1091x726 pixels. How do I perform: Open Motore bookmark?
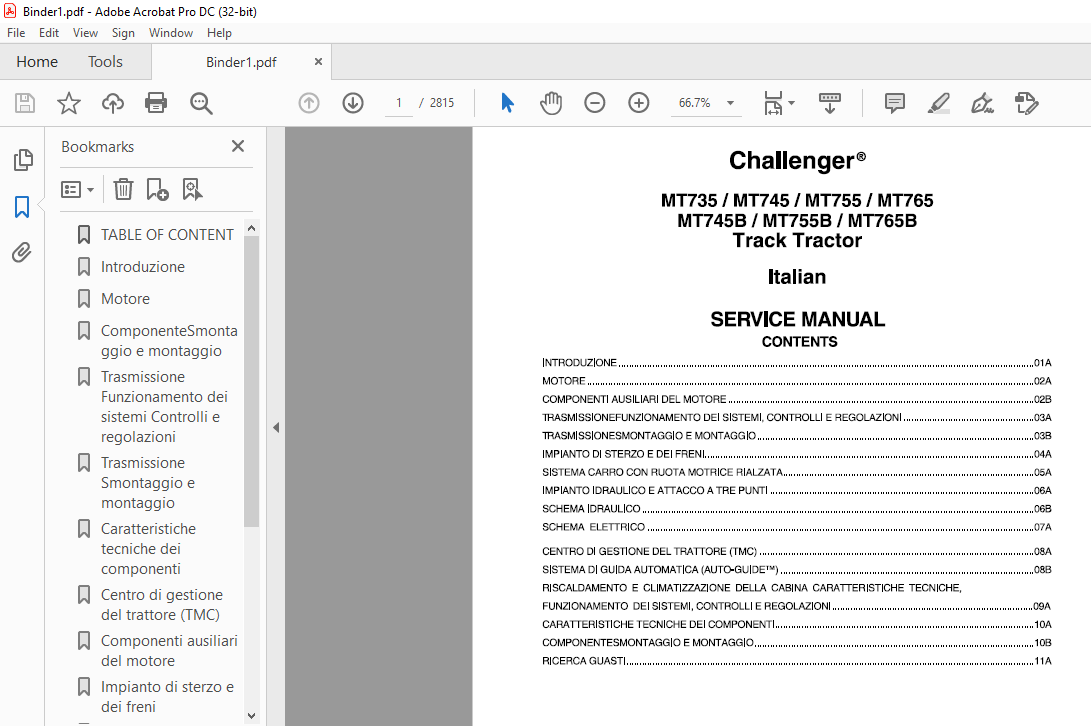tap(125, 299)
